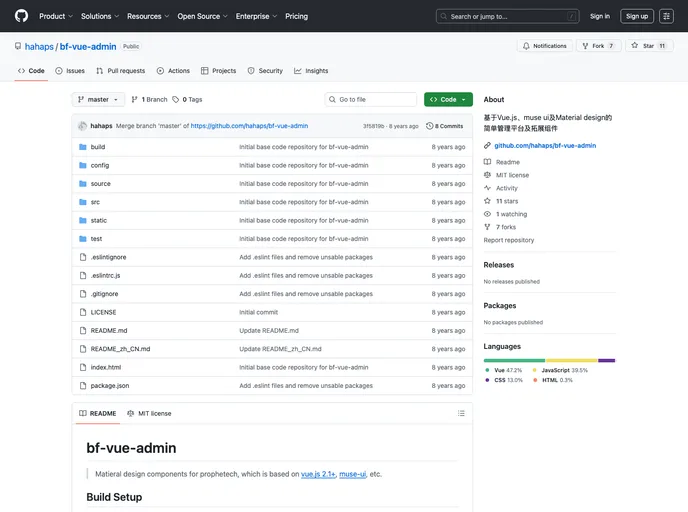The height and width of the screenshot is (512, 688).
Task: Click the JavaScript 39.5% language entry
Action: tap(560, 370)
